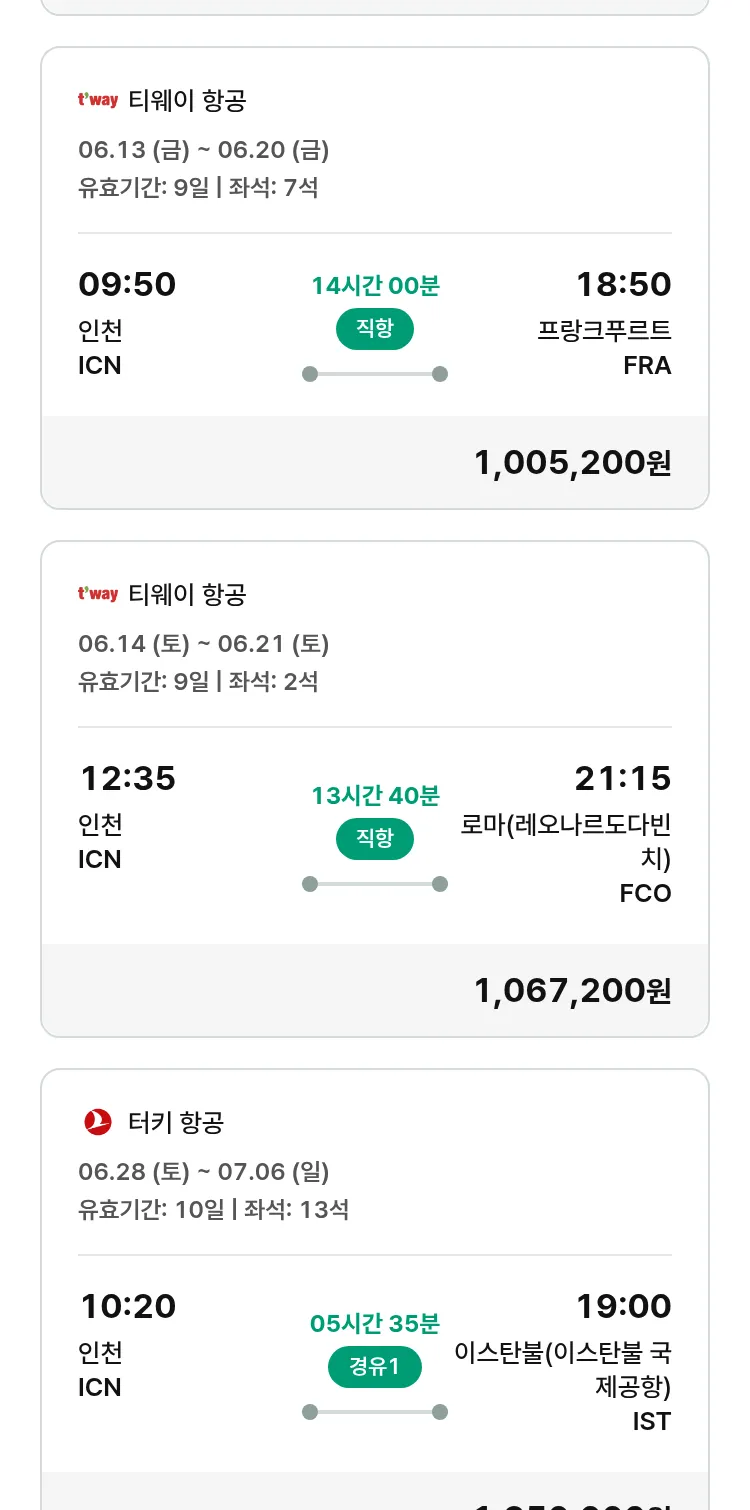Click the route line under 13시간 40분
Screen dimensions: 750x1510
(x=375, y=884)
